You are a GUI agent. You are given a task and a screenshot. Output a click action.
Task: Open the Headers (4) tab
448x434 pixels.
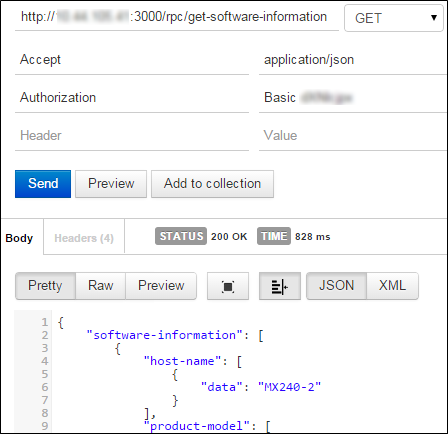coord(84,238)
